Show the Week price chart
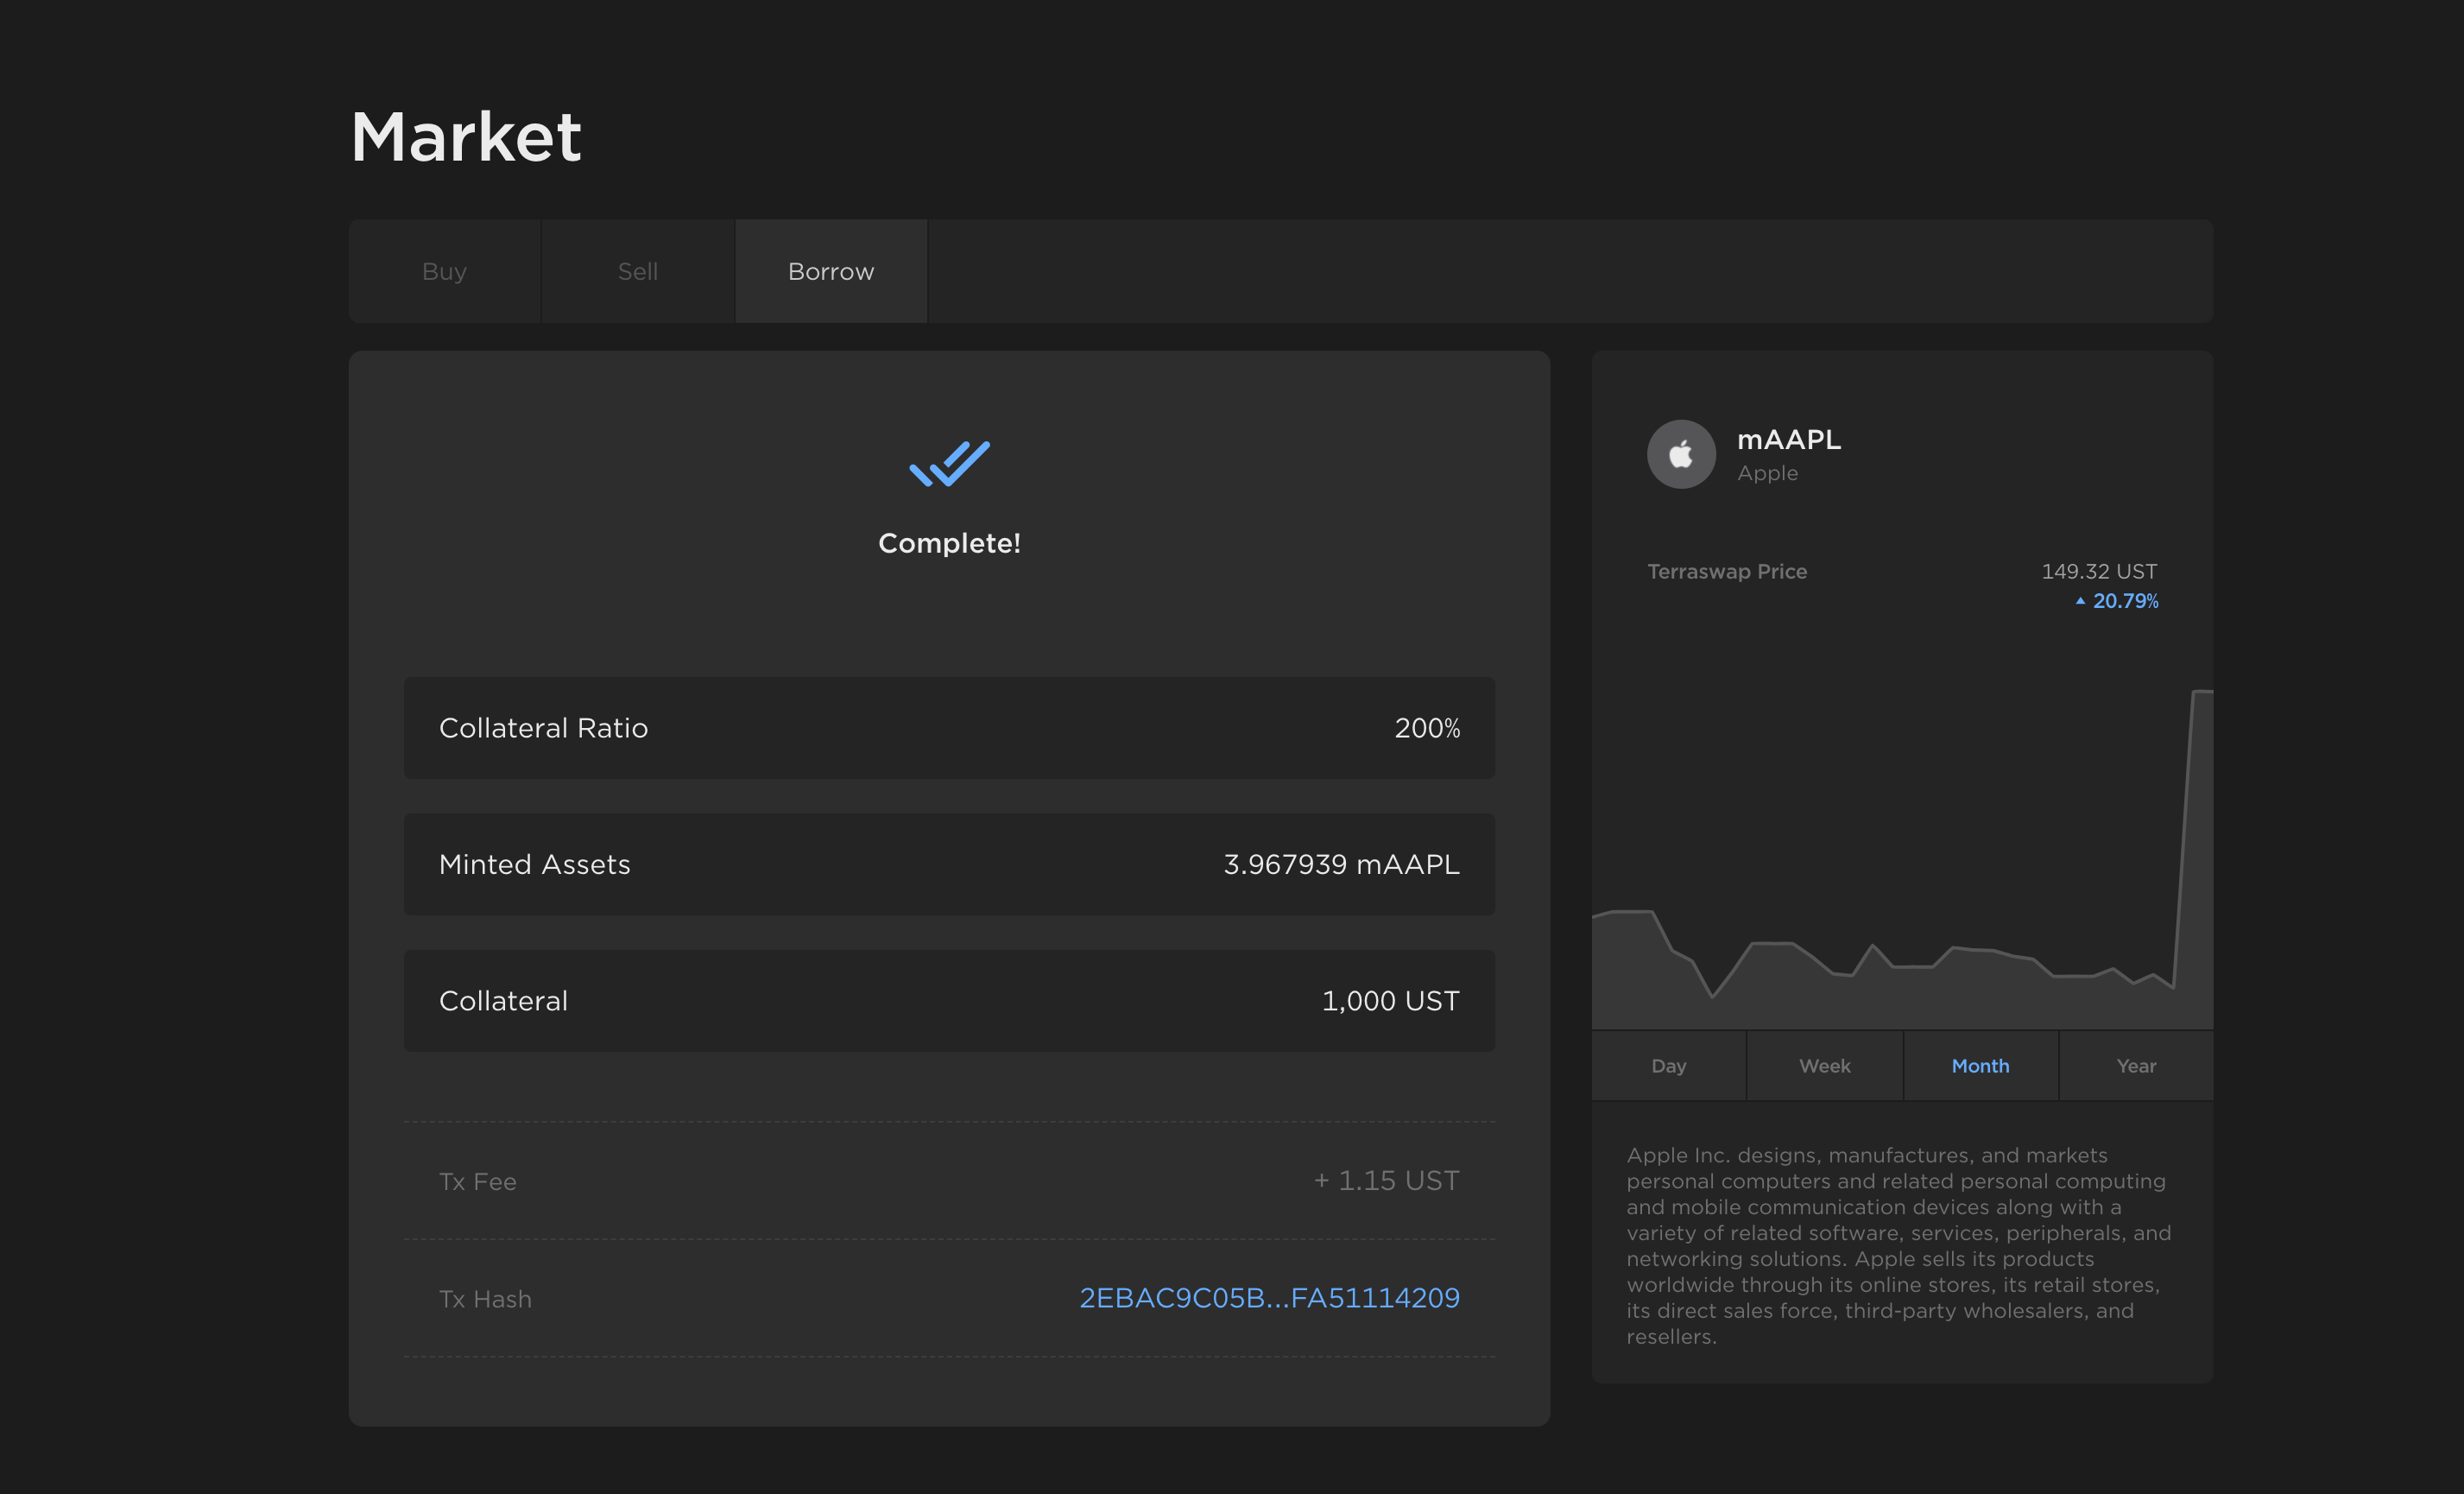 [x=1824, y=1066]
